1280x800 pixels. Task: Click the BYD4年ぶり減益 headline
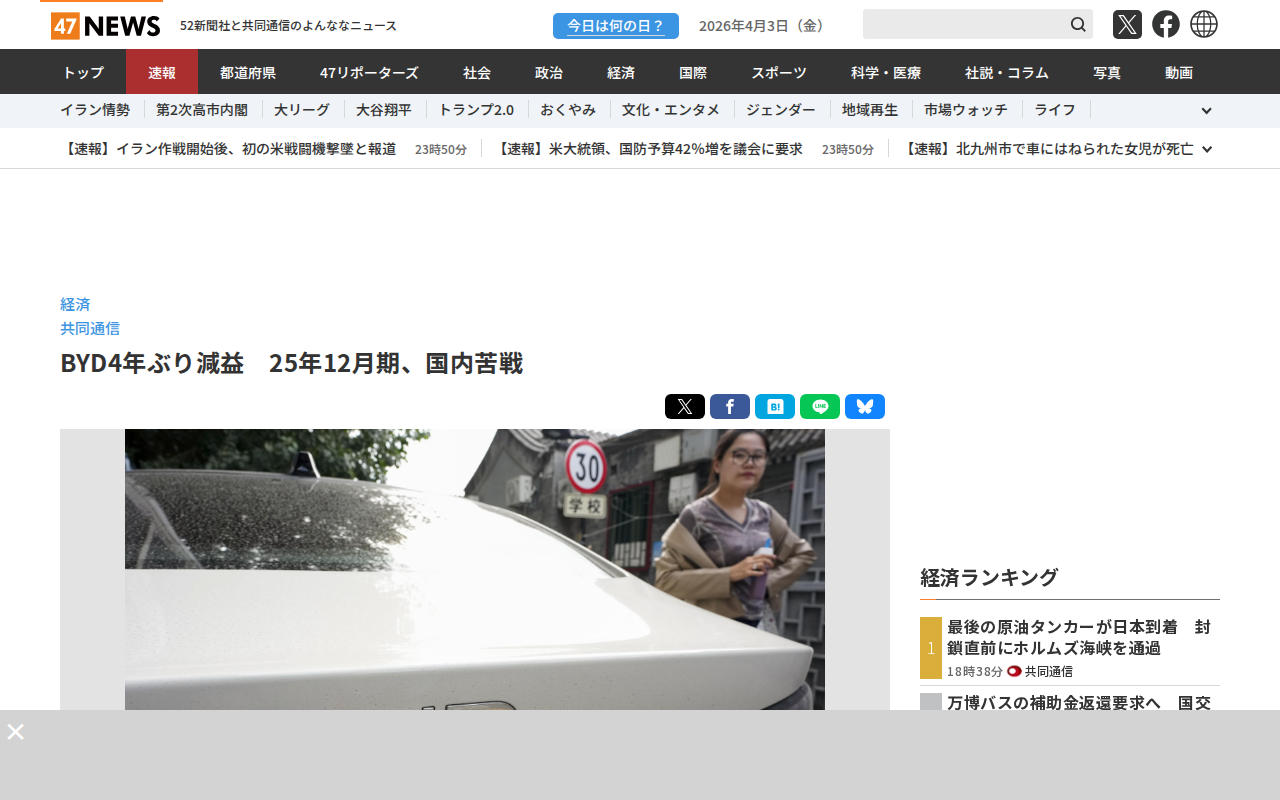coord(292,363)
